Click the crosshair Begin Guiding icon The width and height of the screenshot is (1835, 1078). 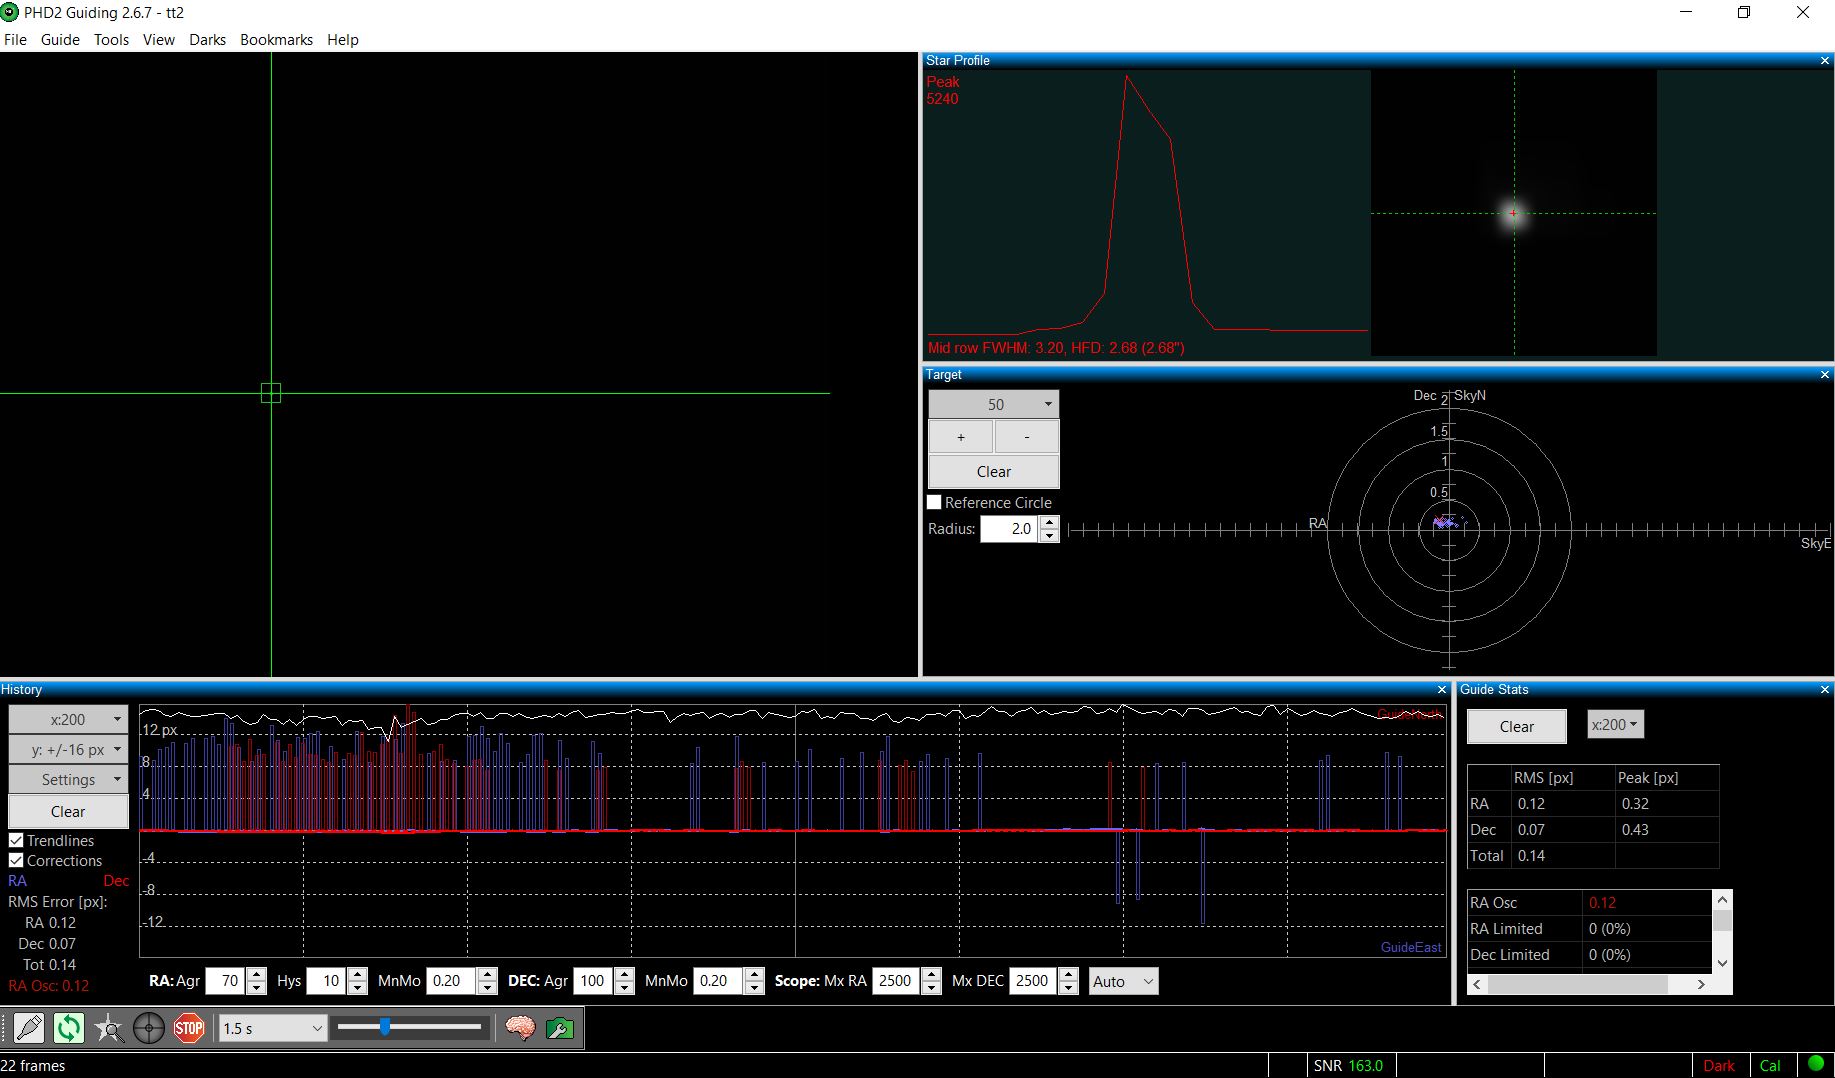[149, 1028]
